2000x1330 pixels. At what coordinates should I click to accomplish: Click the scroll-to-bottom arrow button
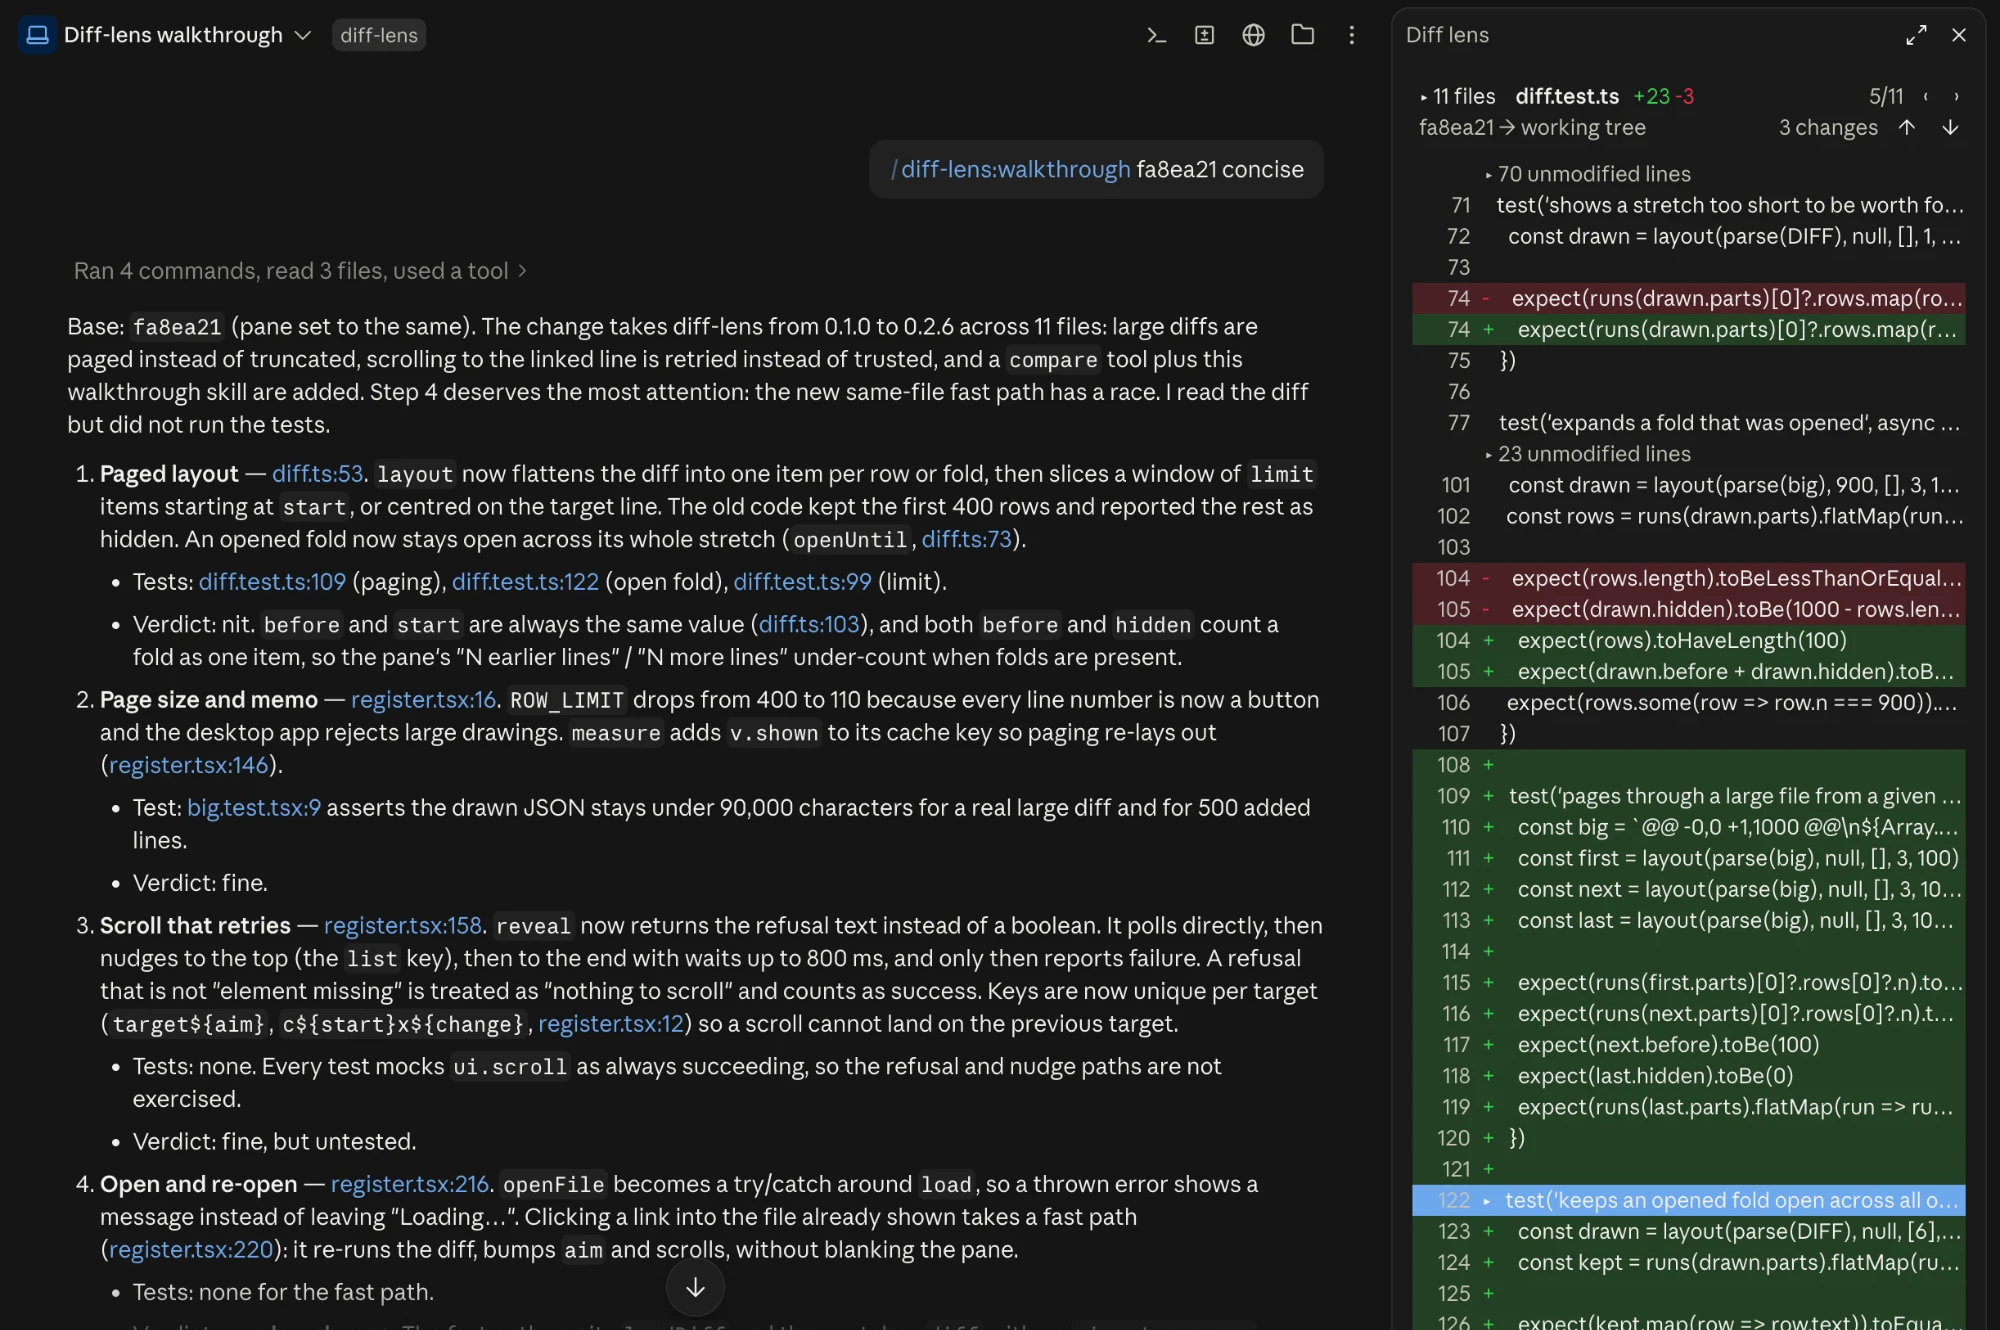click(x=695, y=1288)
